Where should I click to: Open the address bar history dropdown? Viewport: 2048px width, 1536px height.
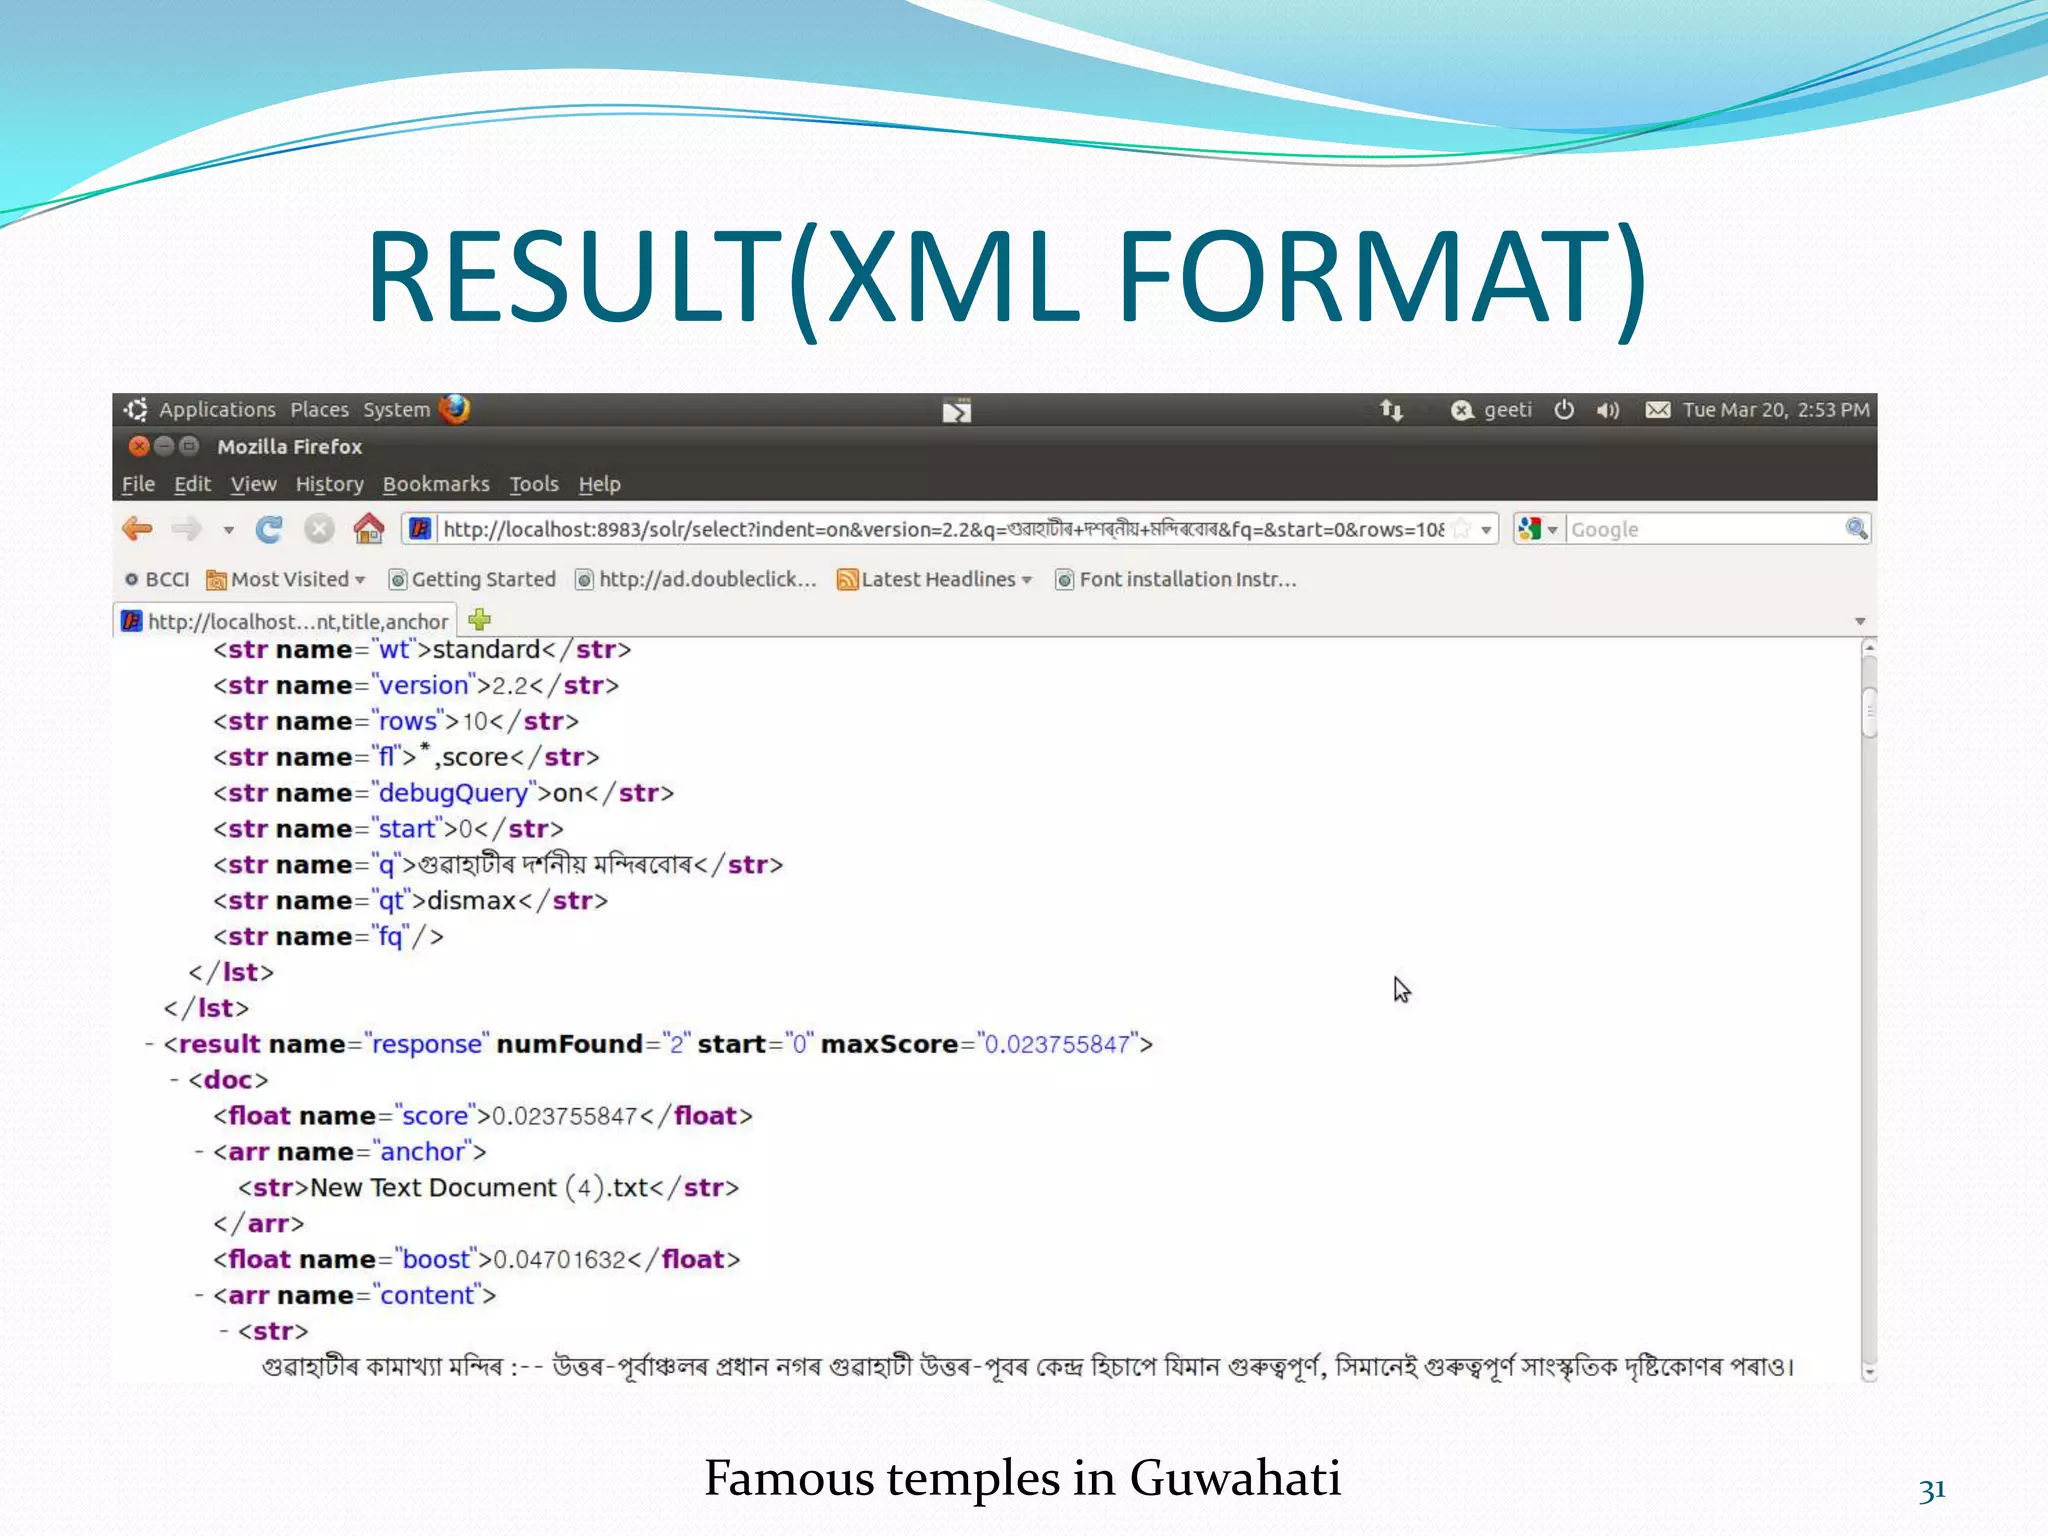click(1487, 530)
